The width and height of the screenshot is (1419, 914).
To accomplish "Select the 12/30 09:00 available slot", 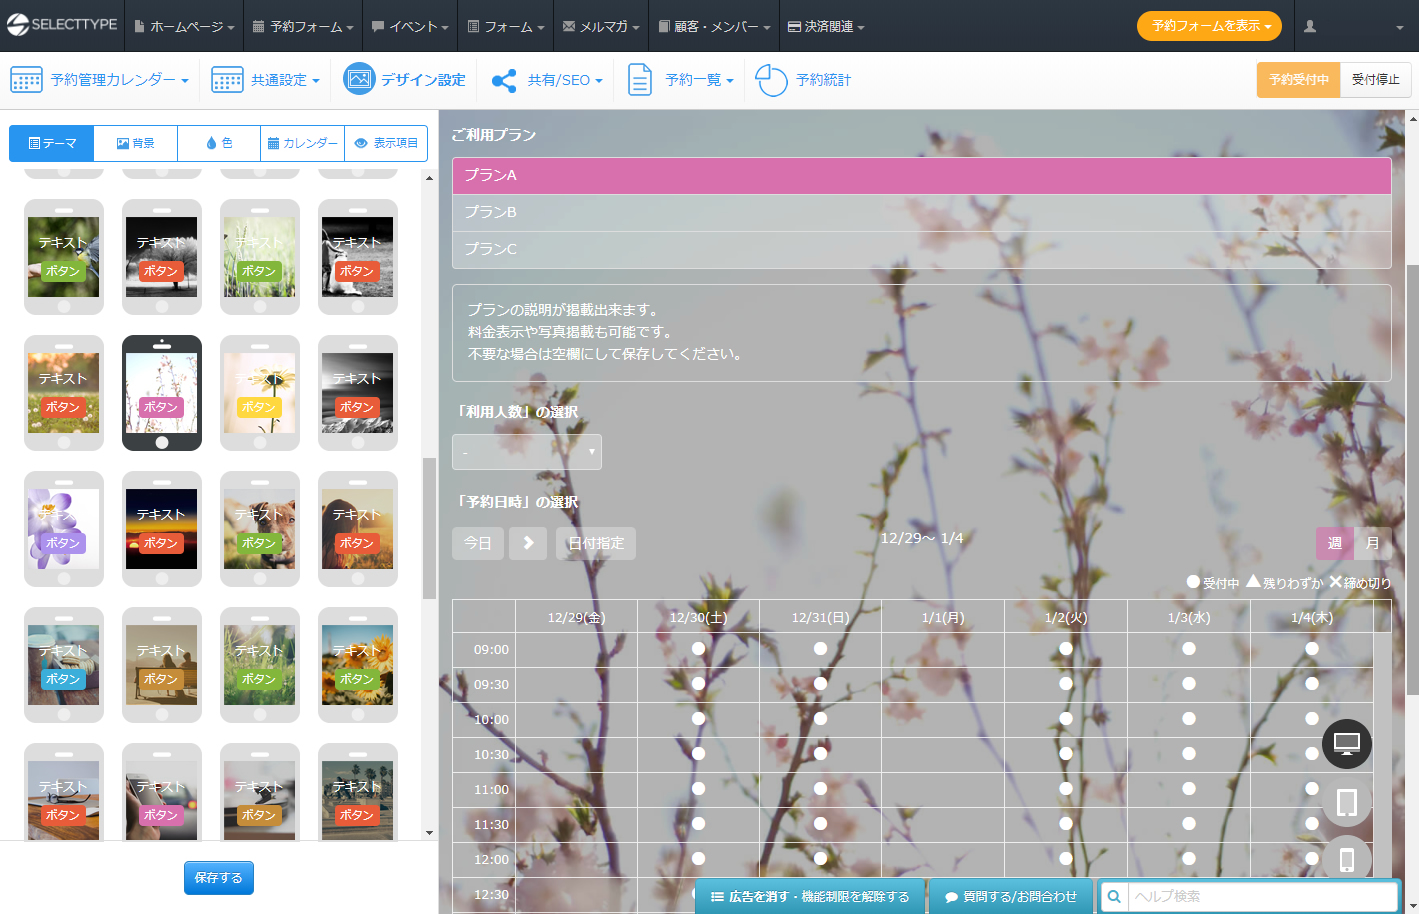I will [x=698, y=649].
